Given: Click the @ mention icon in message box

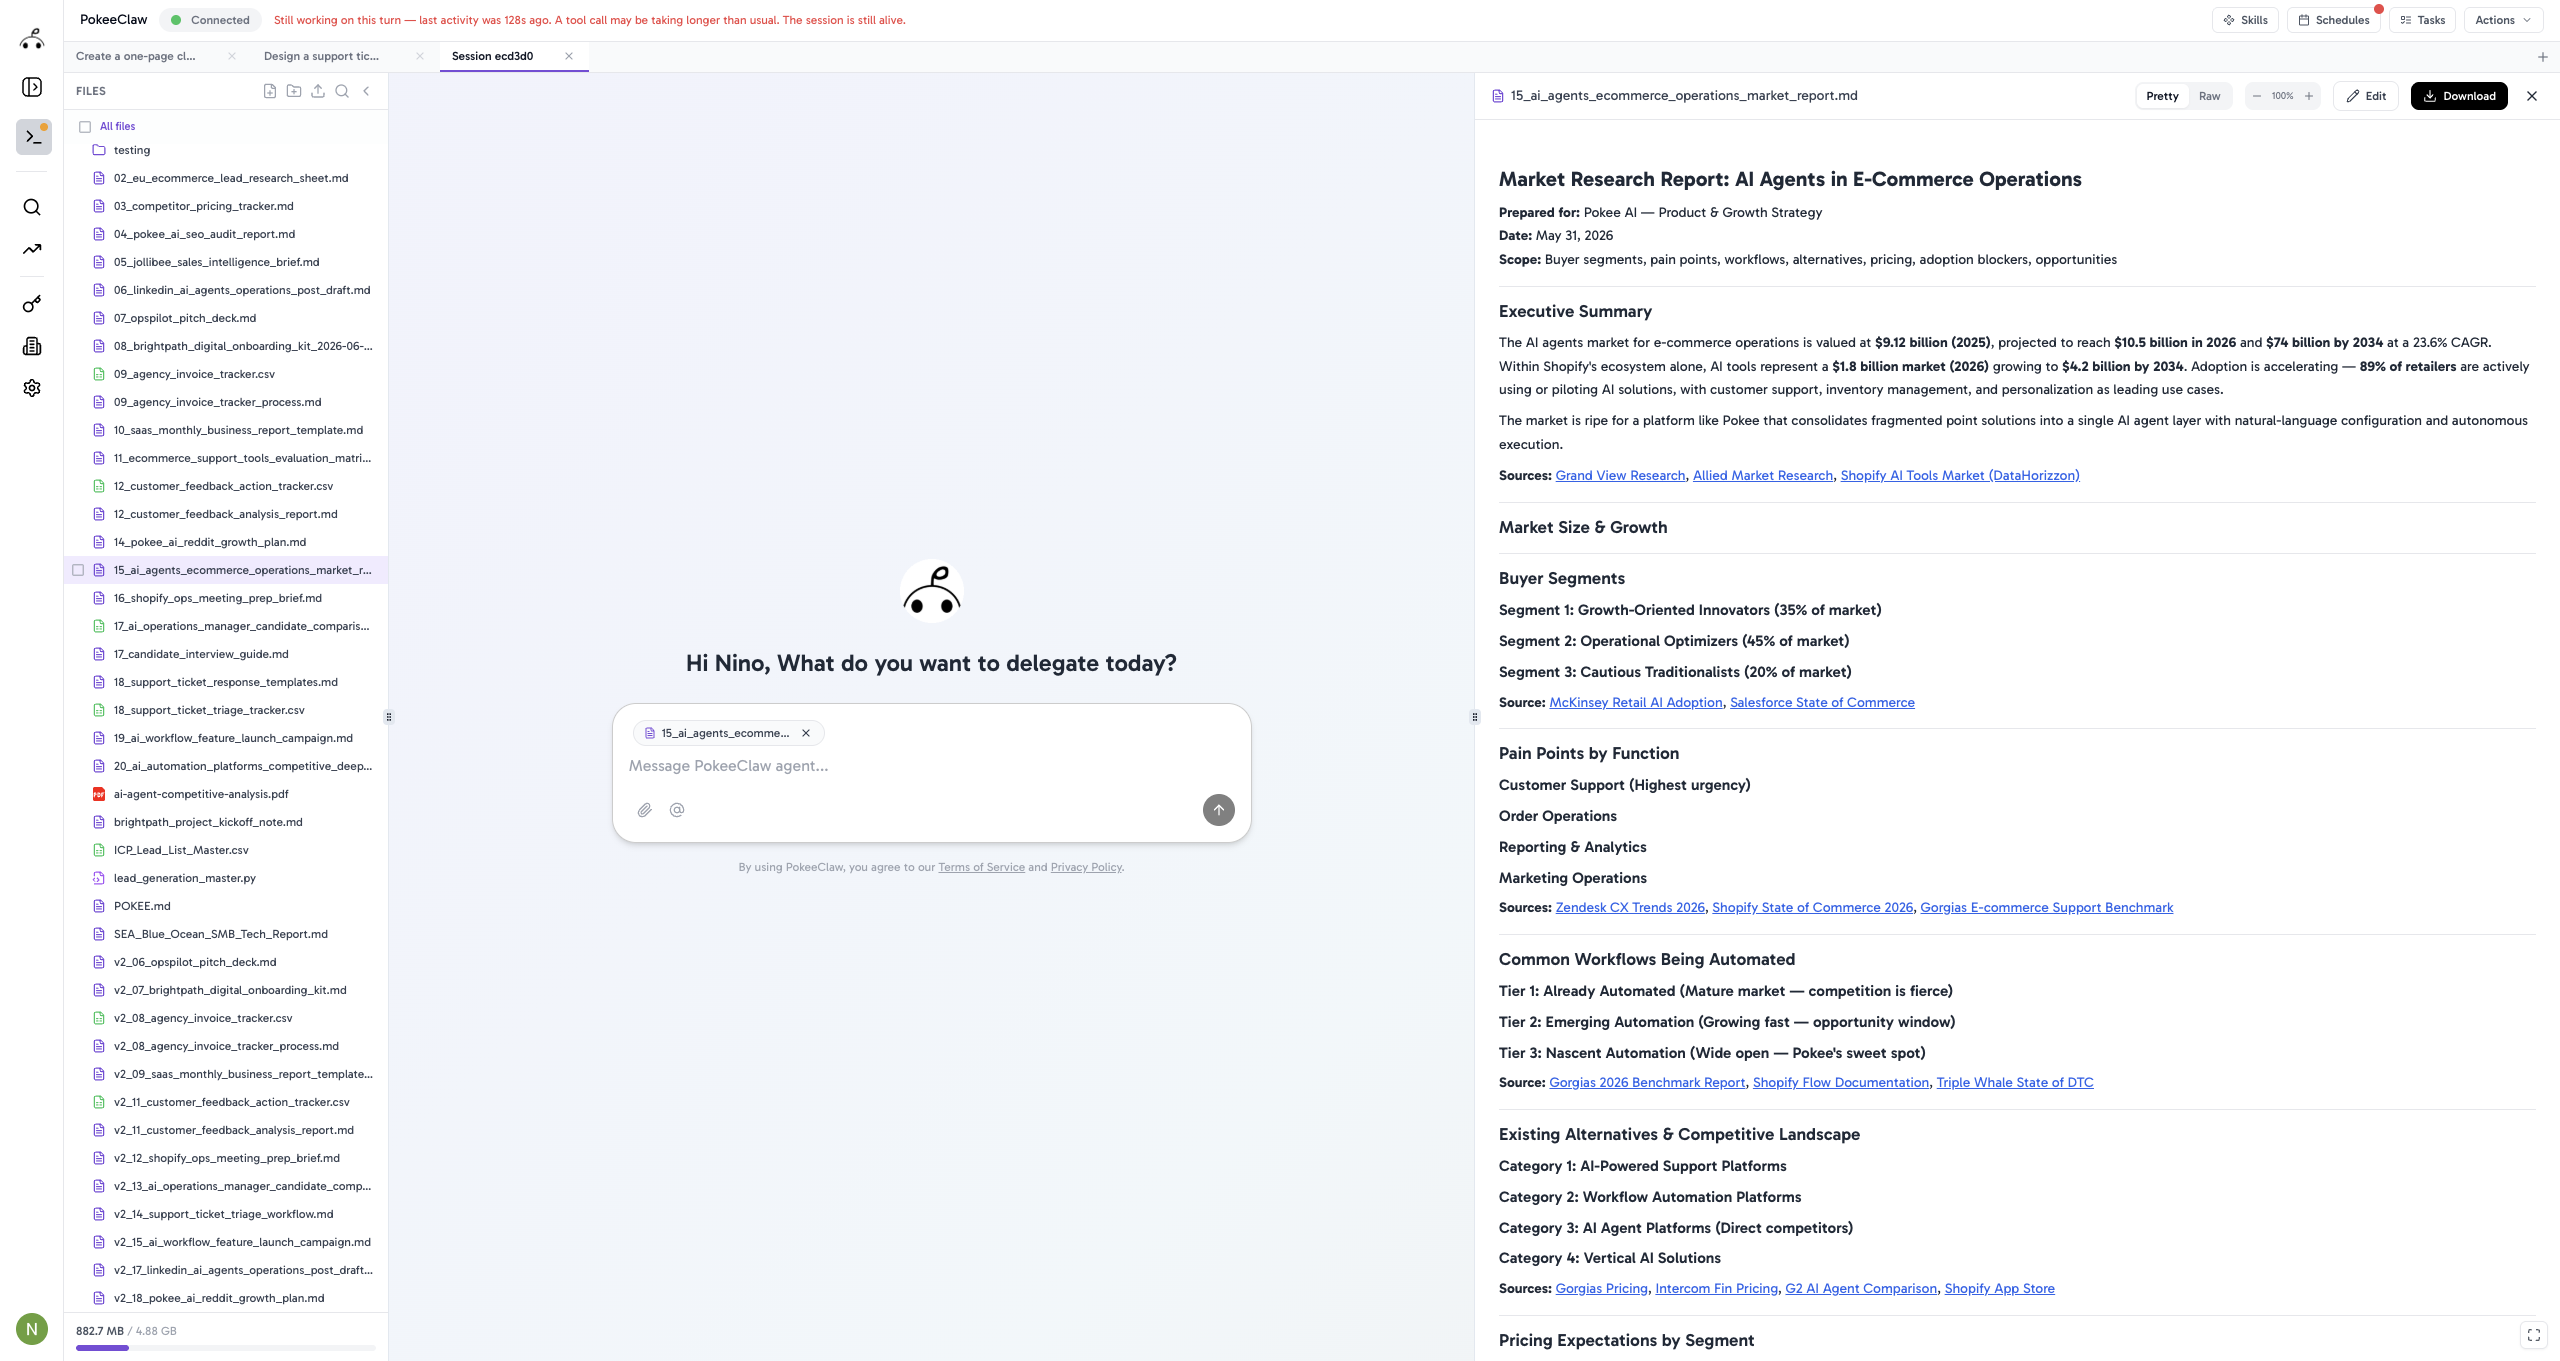Looking at the screenshot, I should [x=677, y=810].
